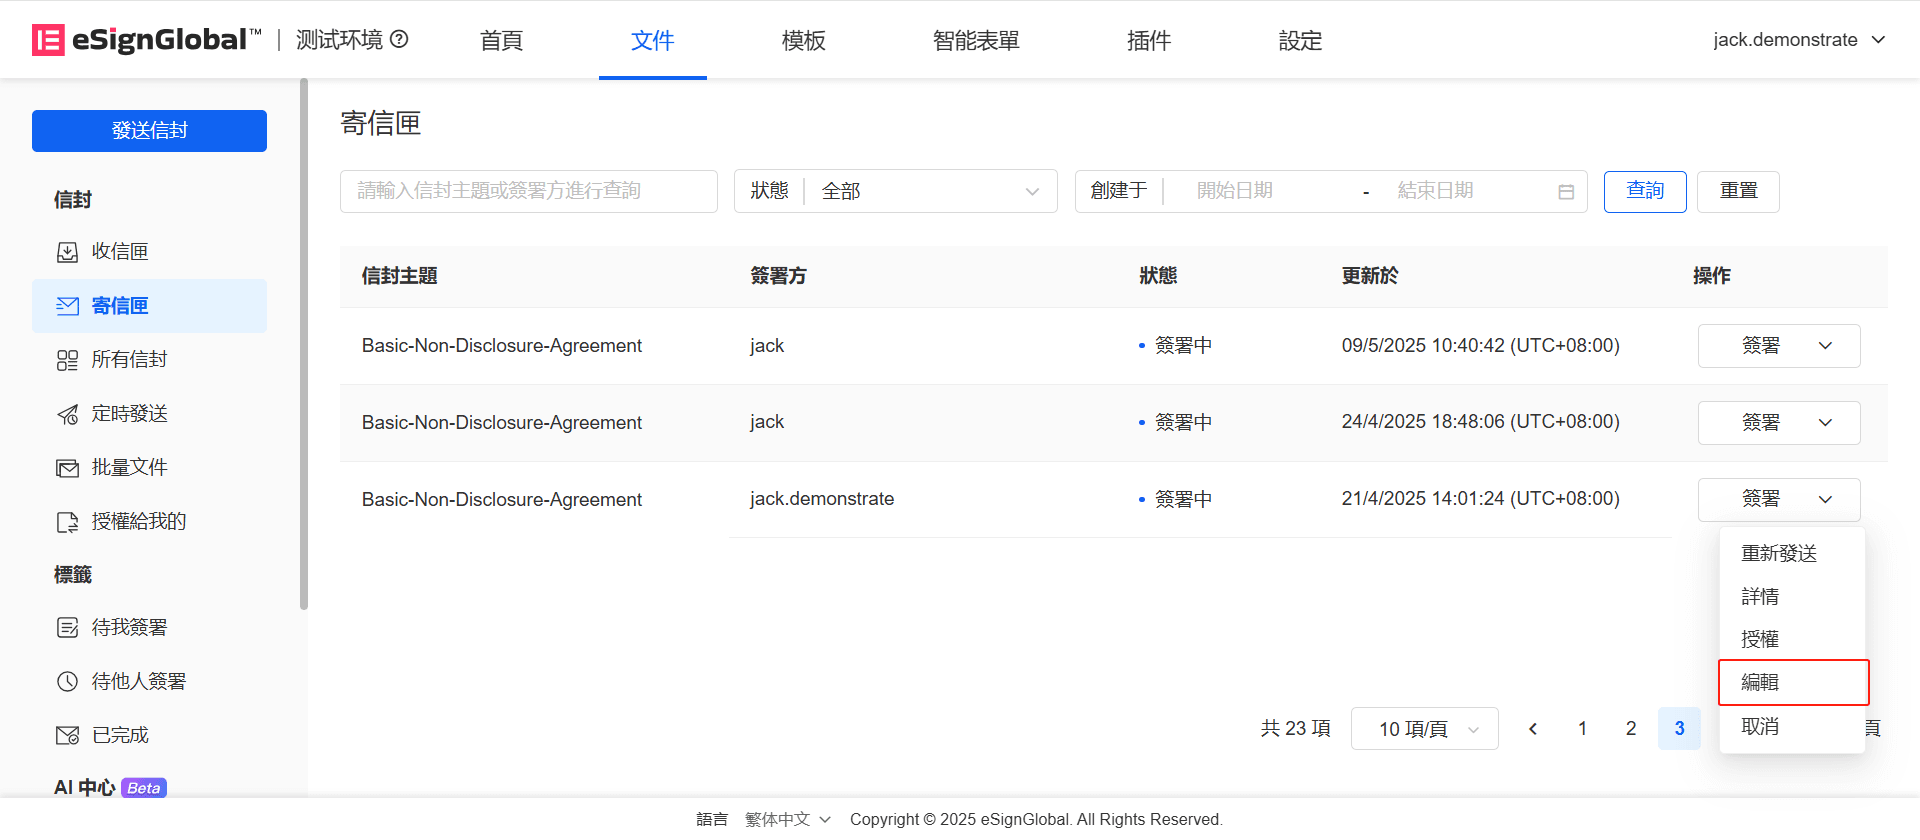Click the test environment help question icon
Viewport: 1920px width, 840px height.
tap(399, 39)
